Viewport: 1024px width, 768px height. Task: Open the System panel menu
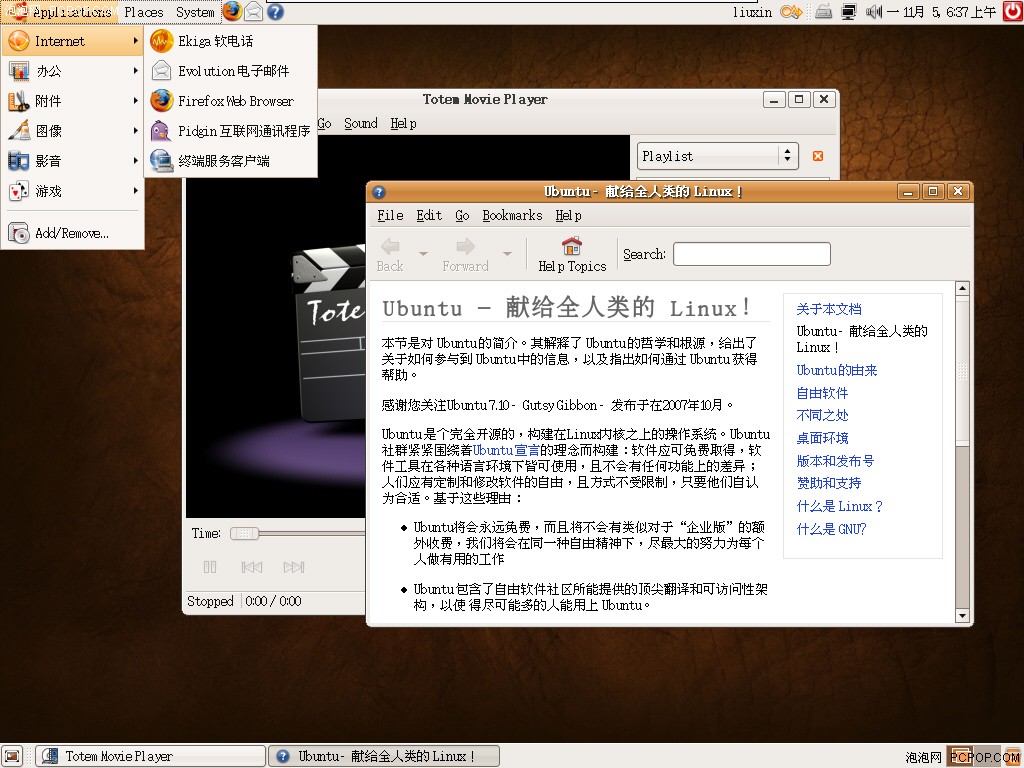tap(195, 12)
